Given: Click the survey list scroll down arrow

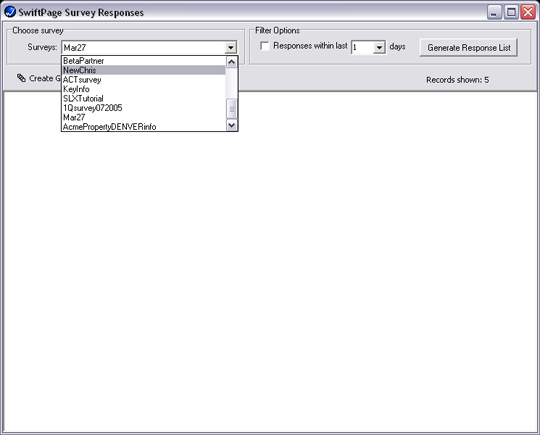Looking at the screenshot, I should (x=232, y=125).
